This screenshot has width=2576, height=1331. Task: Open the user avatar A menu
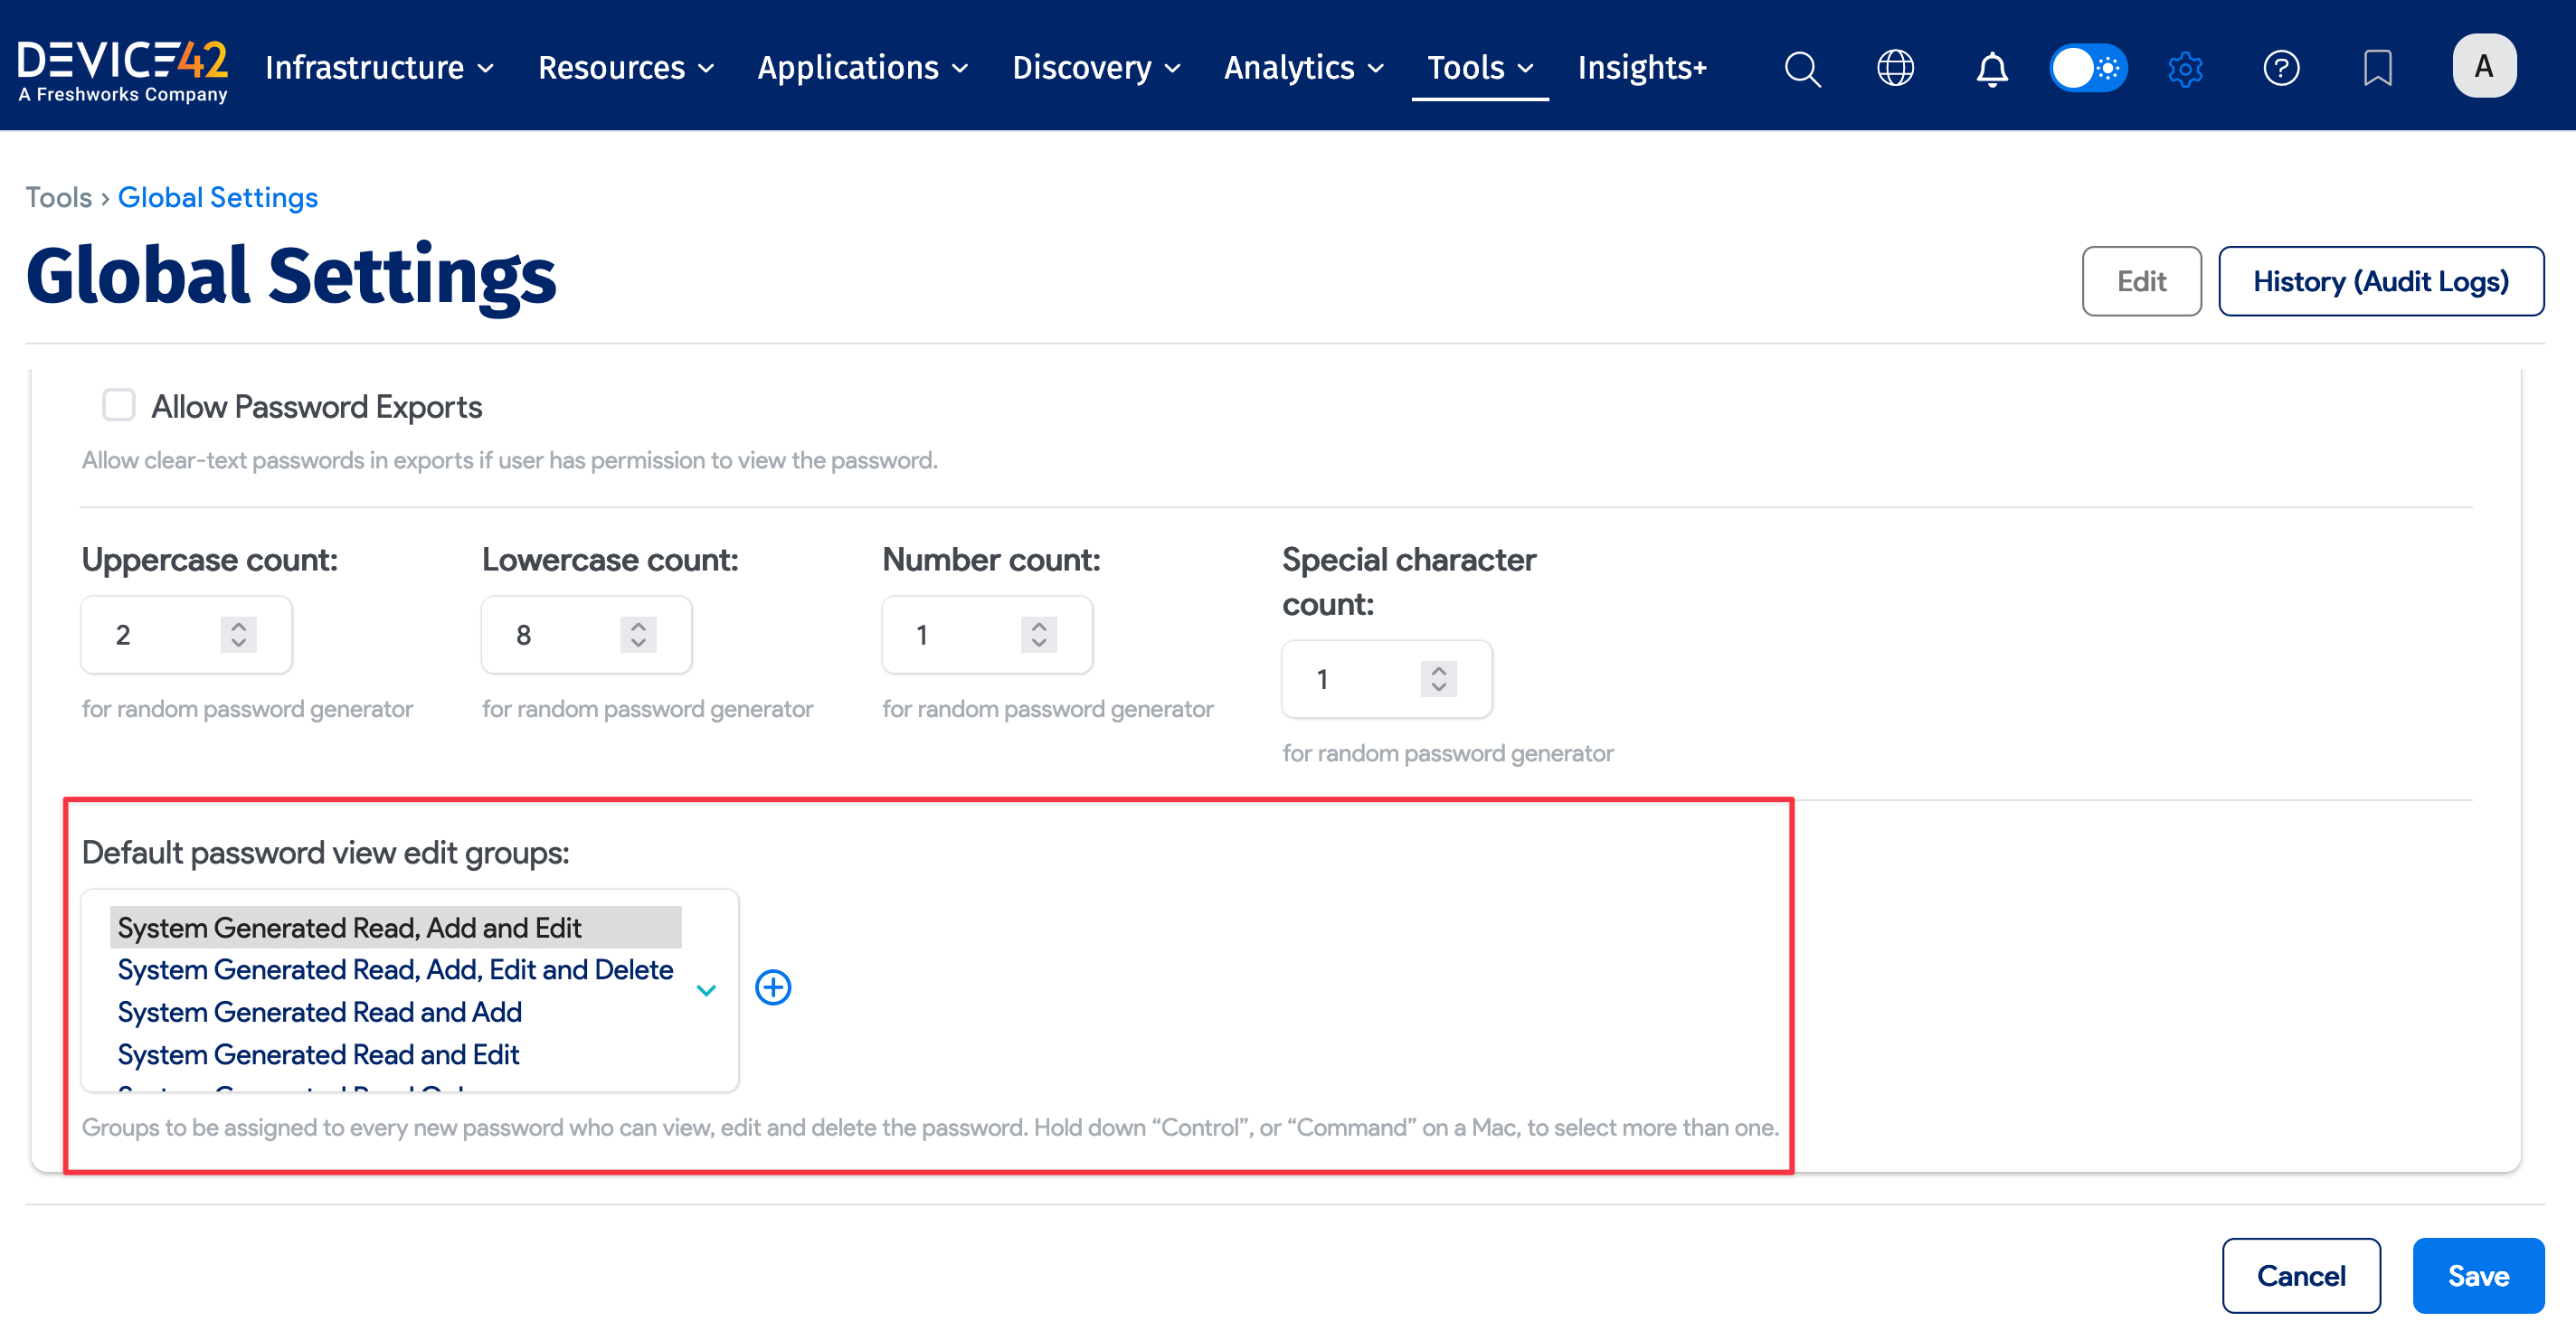click(2483, 66)
